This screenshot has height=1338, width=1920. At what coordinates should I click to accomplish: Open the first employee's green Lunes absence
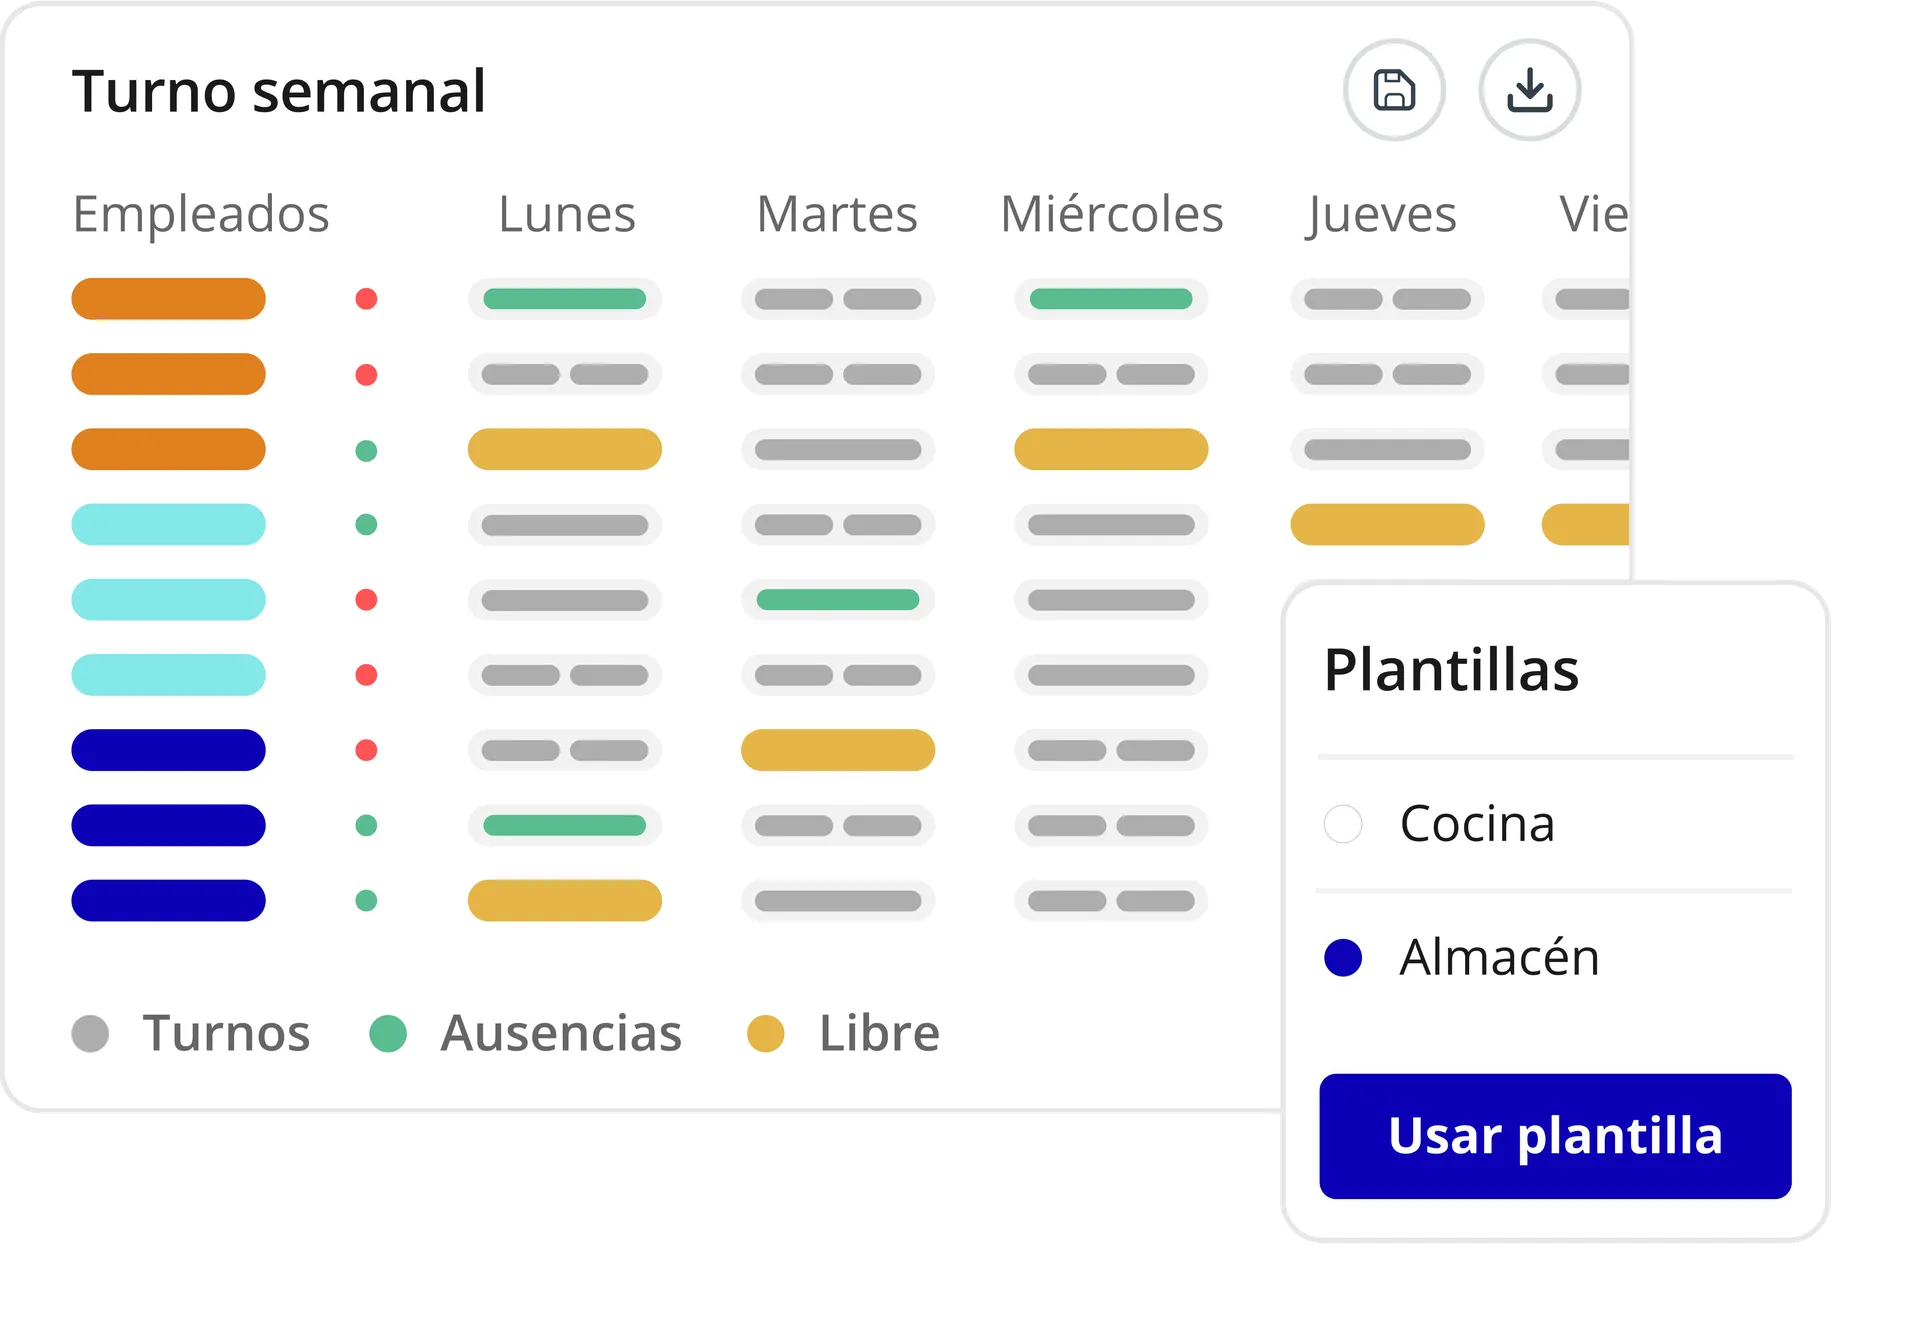click(565, 299)
